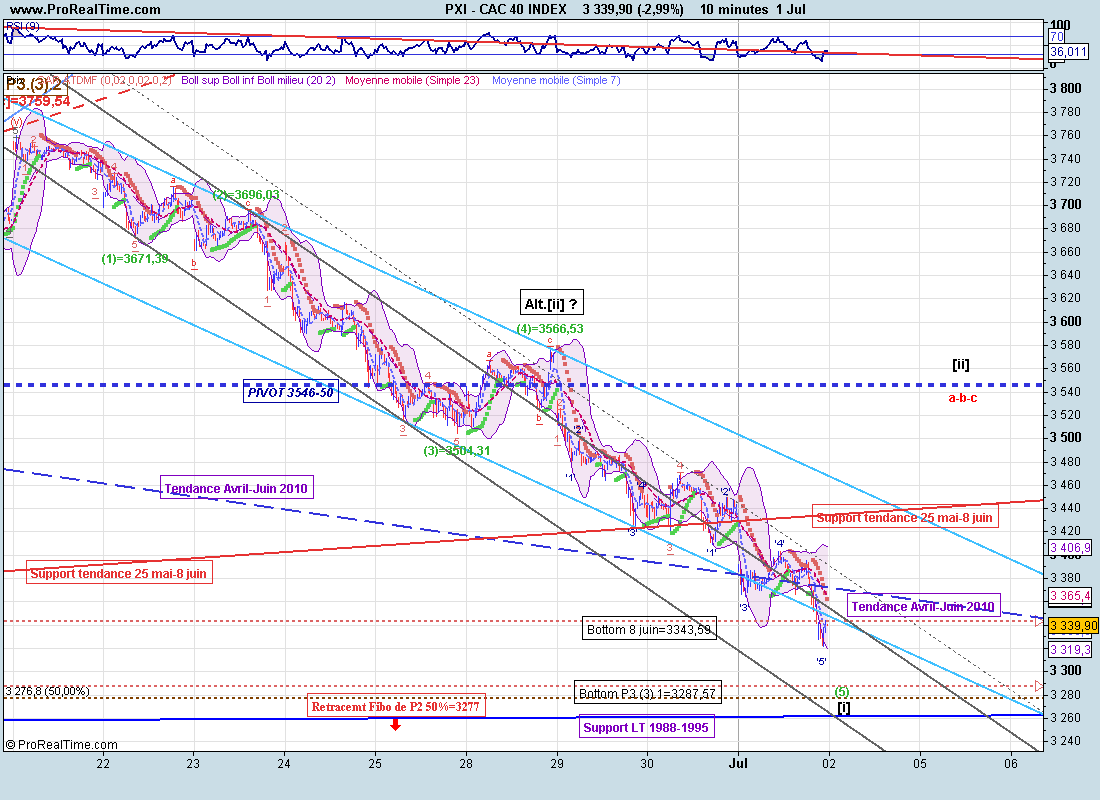Screen dimensions: 1100x800
Task: Click the PXI - CAC 40 INDEX title
Action: (x=506, y=9)
